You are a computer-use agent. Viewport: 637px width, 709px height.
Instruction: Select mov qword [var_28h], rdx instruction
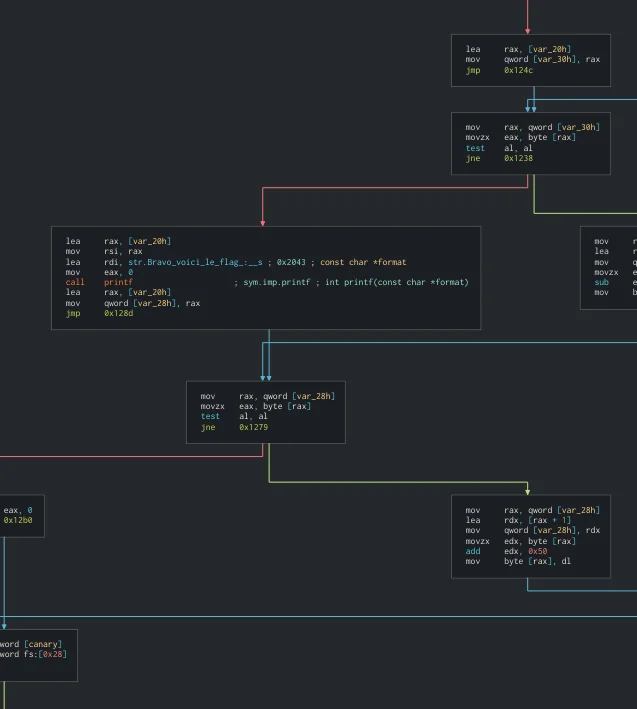[x=532, y=530]
